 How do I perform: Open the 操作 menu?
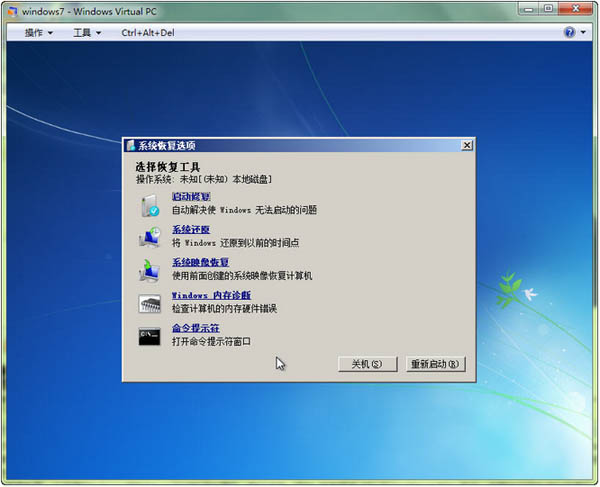pyautogui.click(x=39, y=32)
